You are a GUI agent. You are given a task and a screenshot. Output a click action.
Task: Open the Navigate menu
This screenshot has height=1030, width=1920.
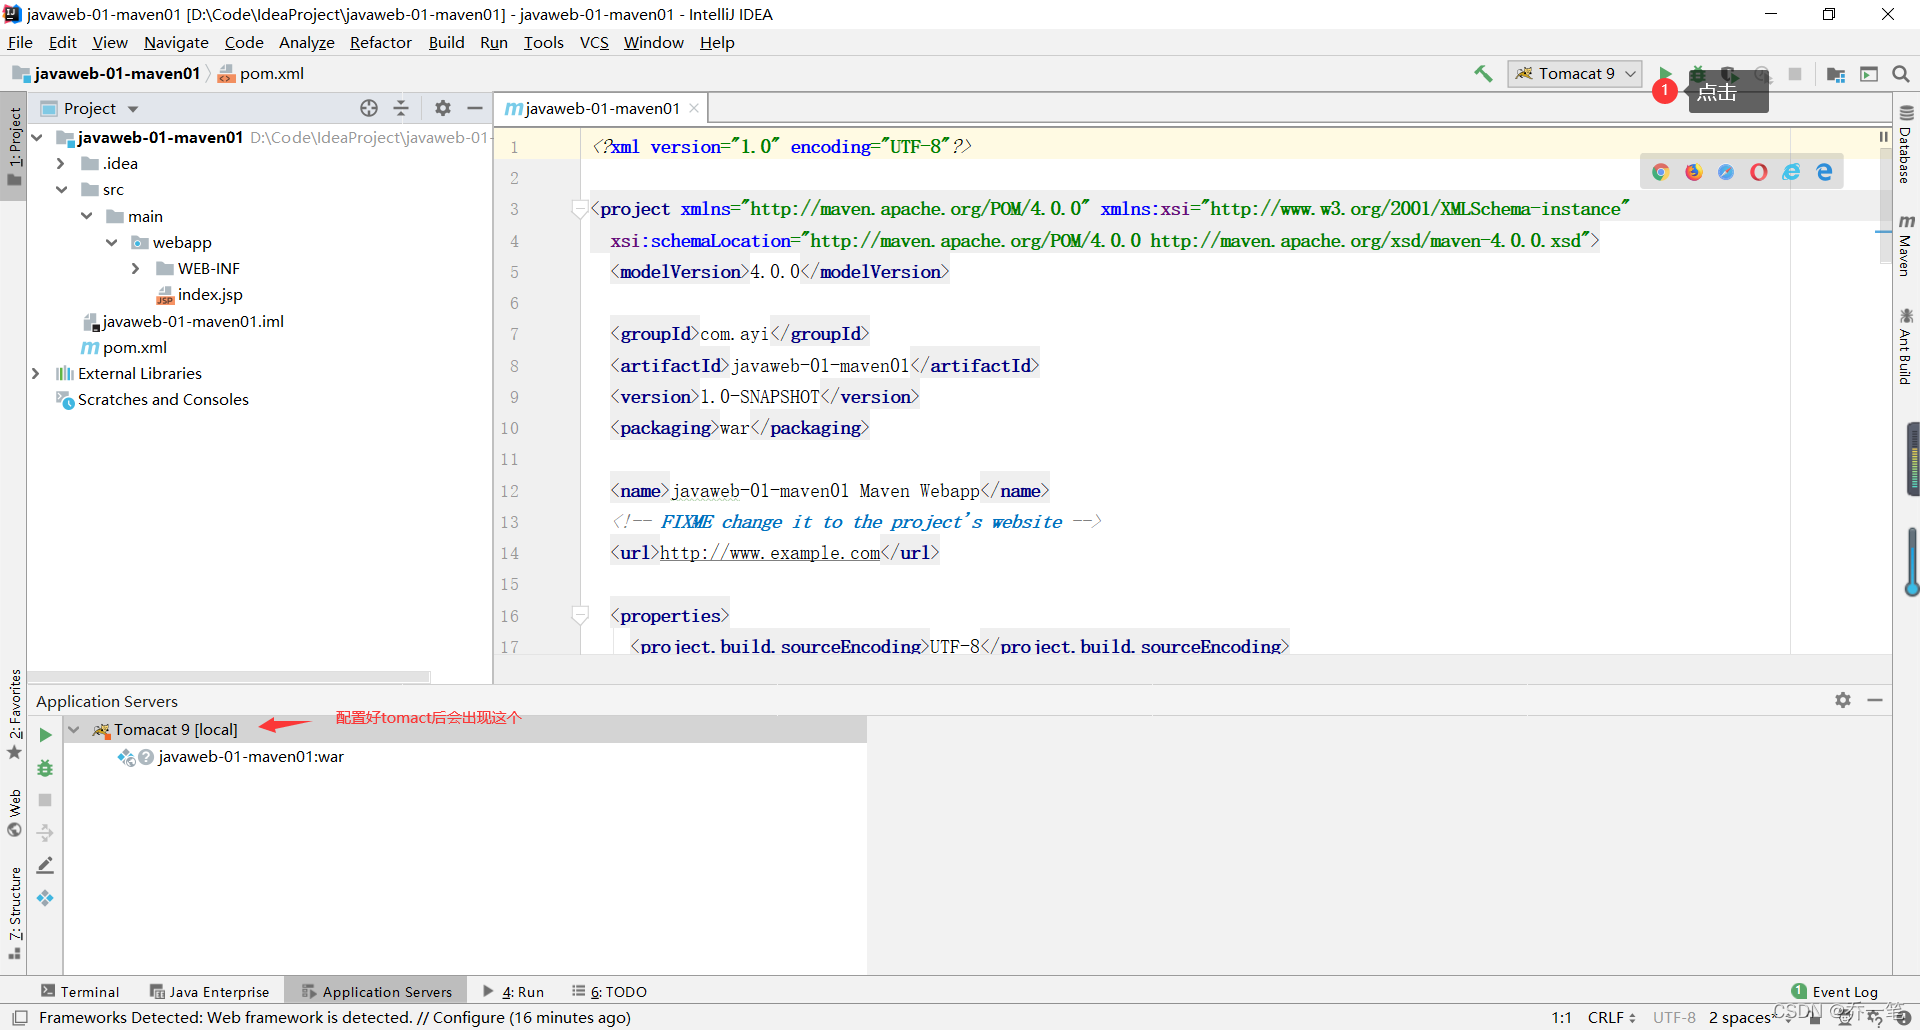[x=176, y=42]
